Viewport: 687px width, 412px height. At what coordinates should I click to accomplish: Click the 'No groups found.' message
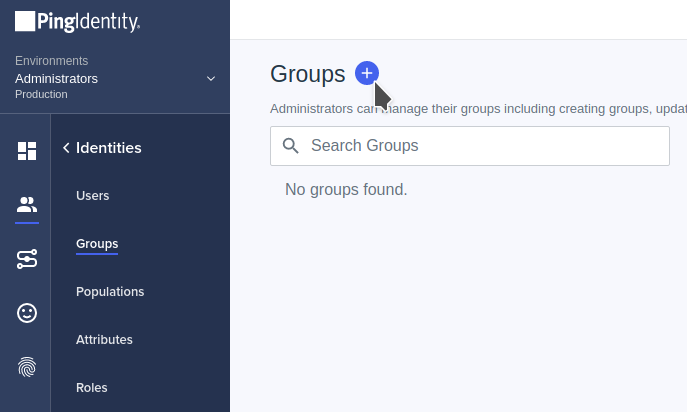coord(346,190)
